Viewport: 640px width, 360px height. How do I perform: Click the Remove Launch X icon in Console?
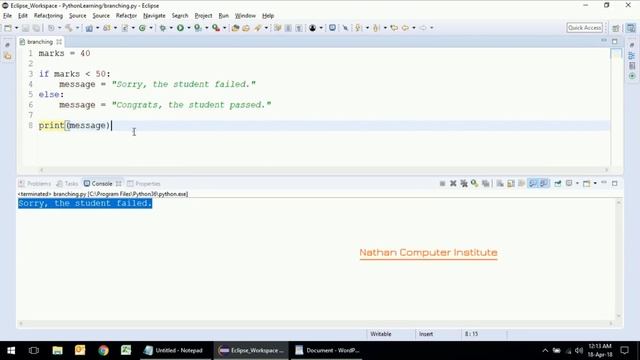453,184
